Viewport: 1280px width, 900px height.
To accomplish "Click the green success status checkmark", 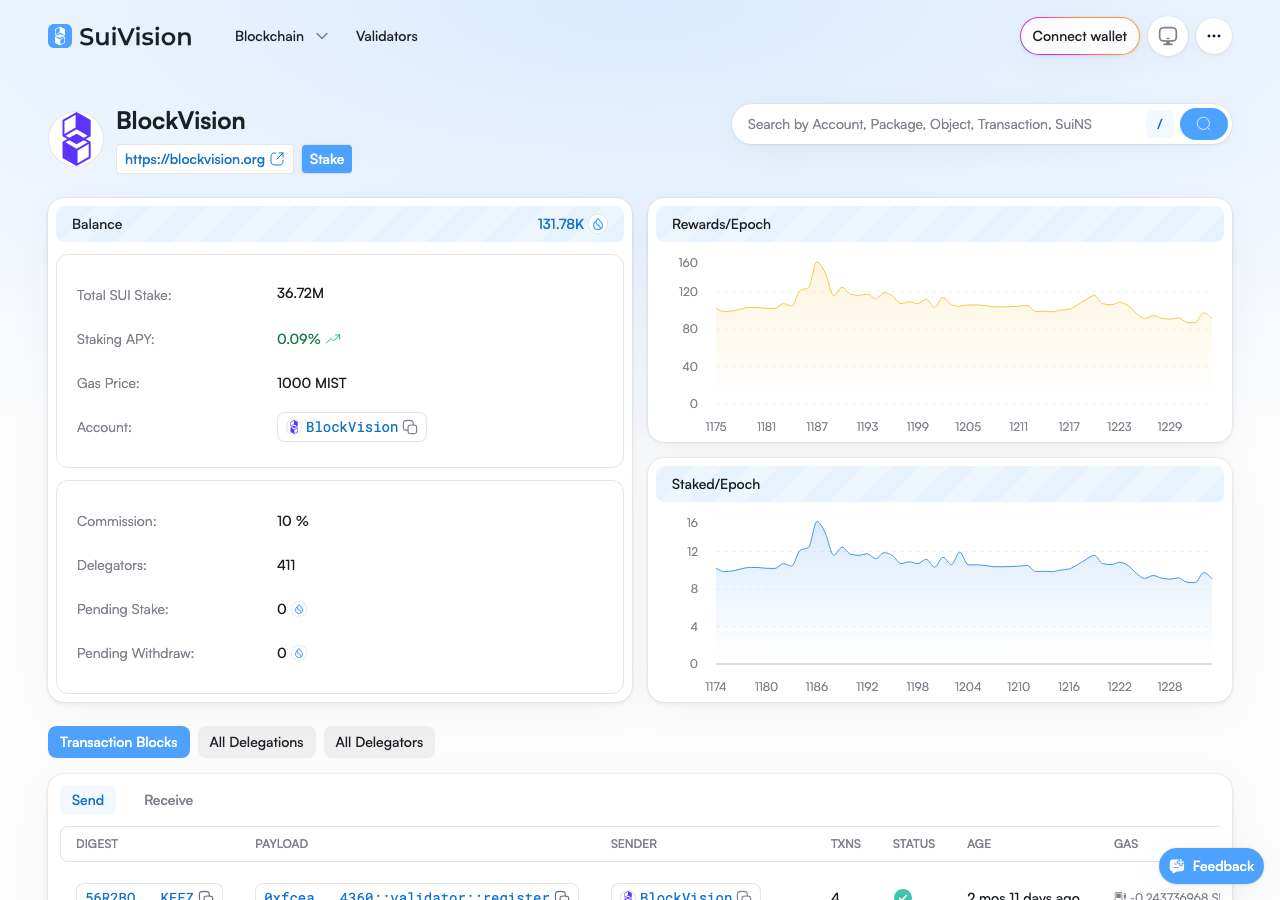I will click(x=903, y=895).
